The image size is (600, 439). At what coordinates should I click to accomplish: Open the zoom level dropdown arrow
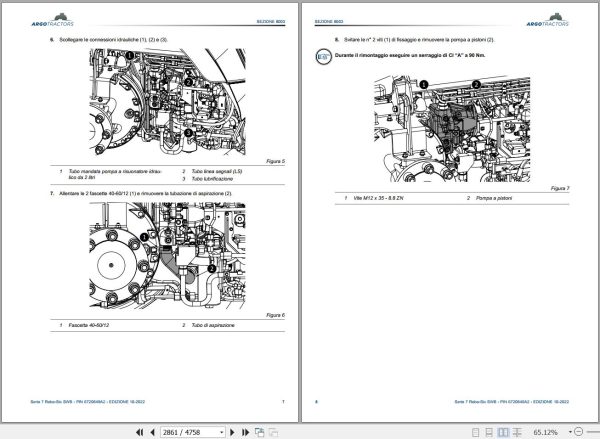(x=570, y=432)
